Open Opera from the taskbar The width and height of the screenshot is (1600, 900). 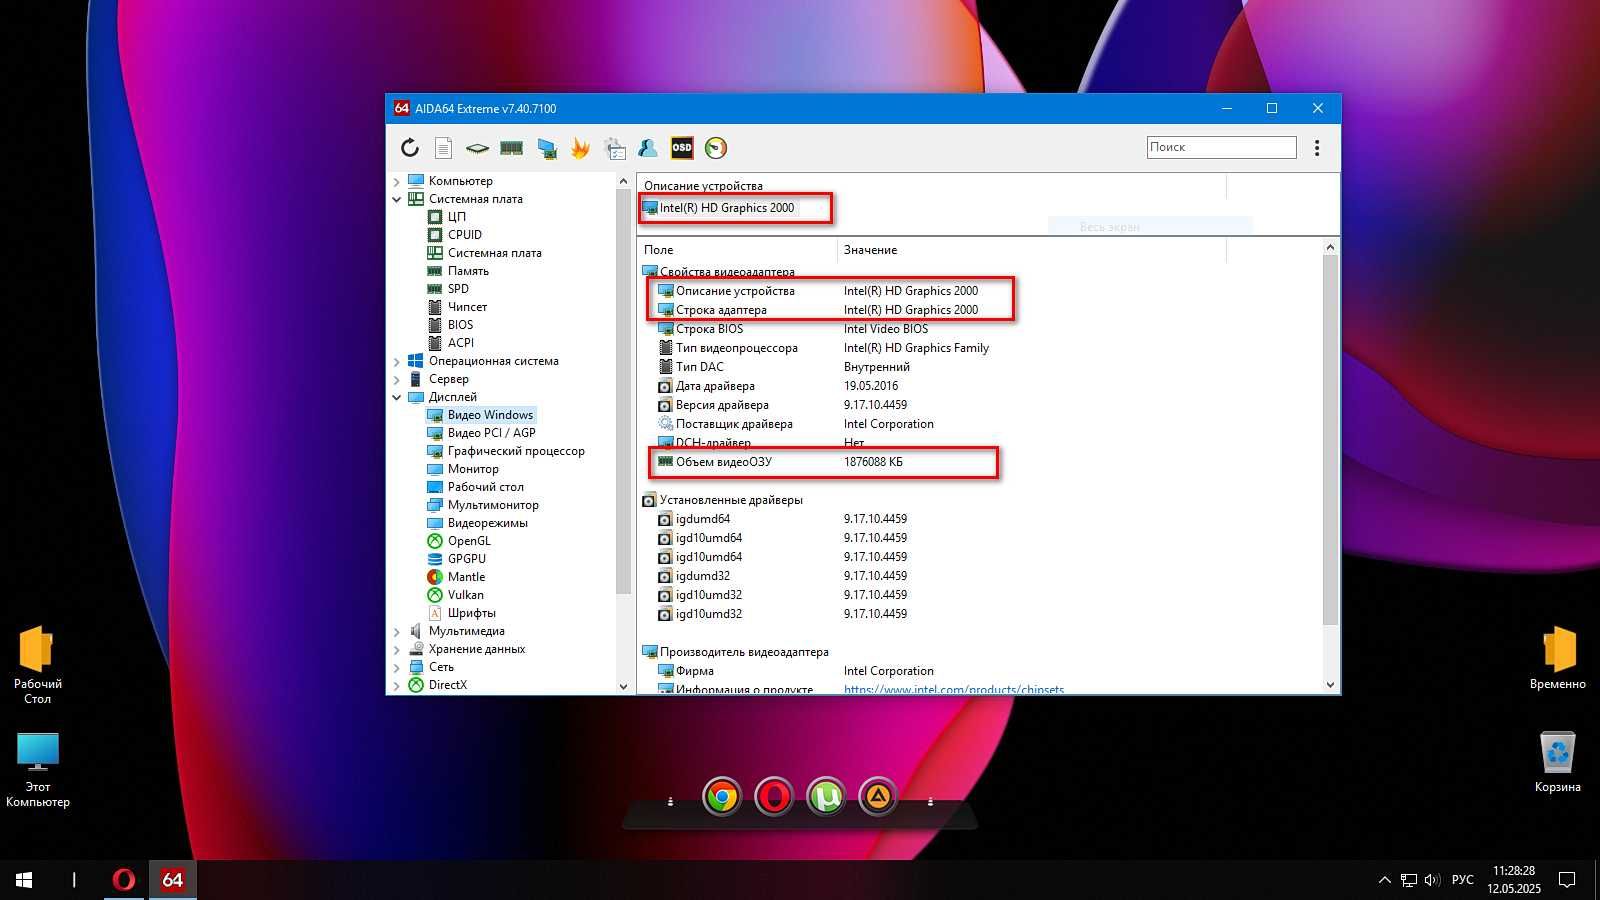(123, 880)
